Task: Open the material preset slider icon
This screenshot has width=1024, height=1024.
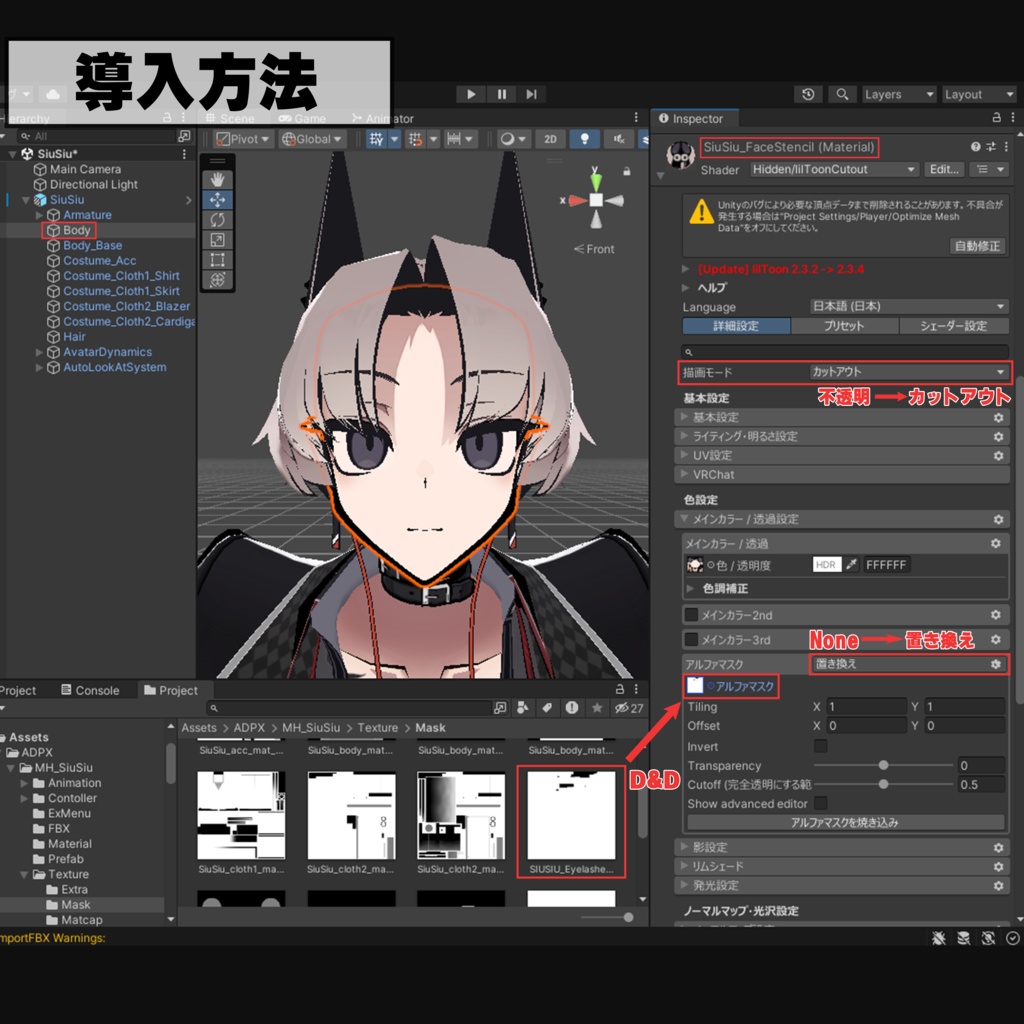Action: (x=990, y=147)
